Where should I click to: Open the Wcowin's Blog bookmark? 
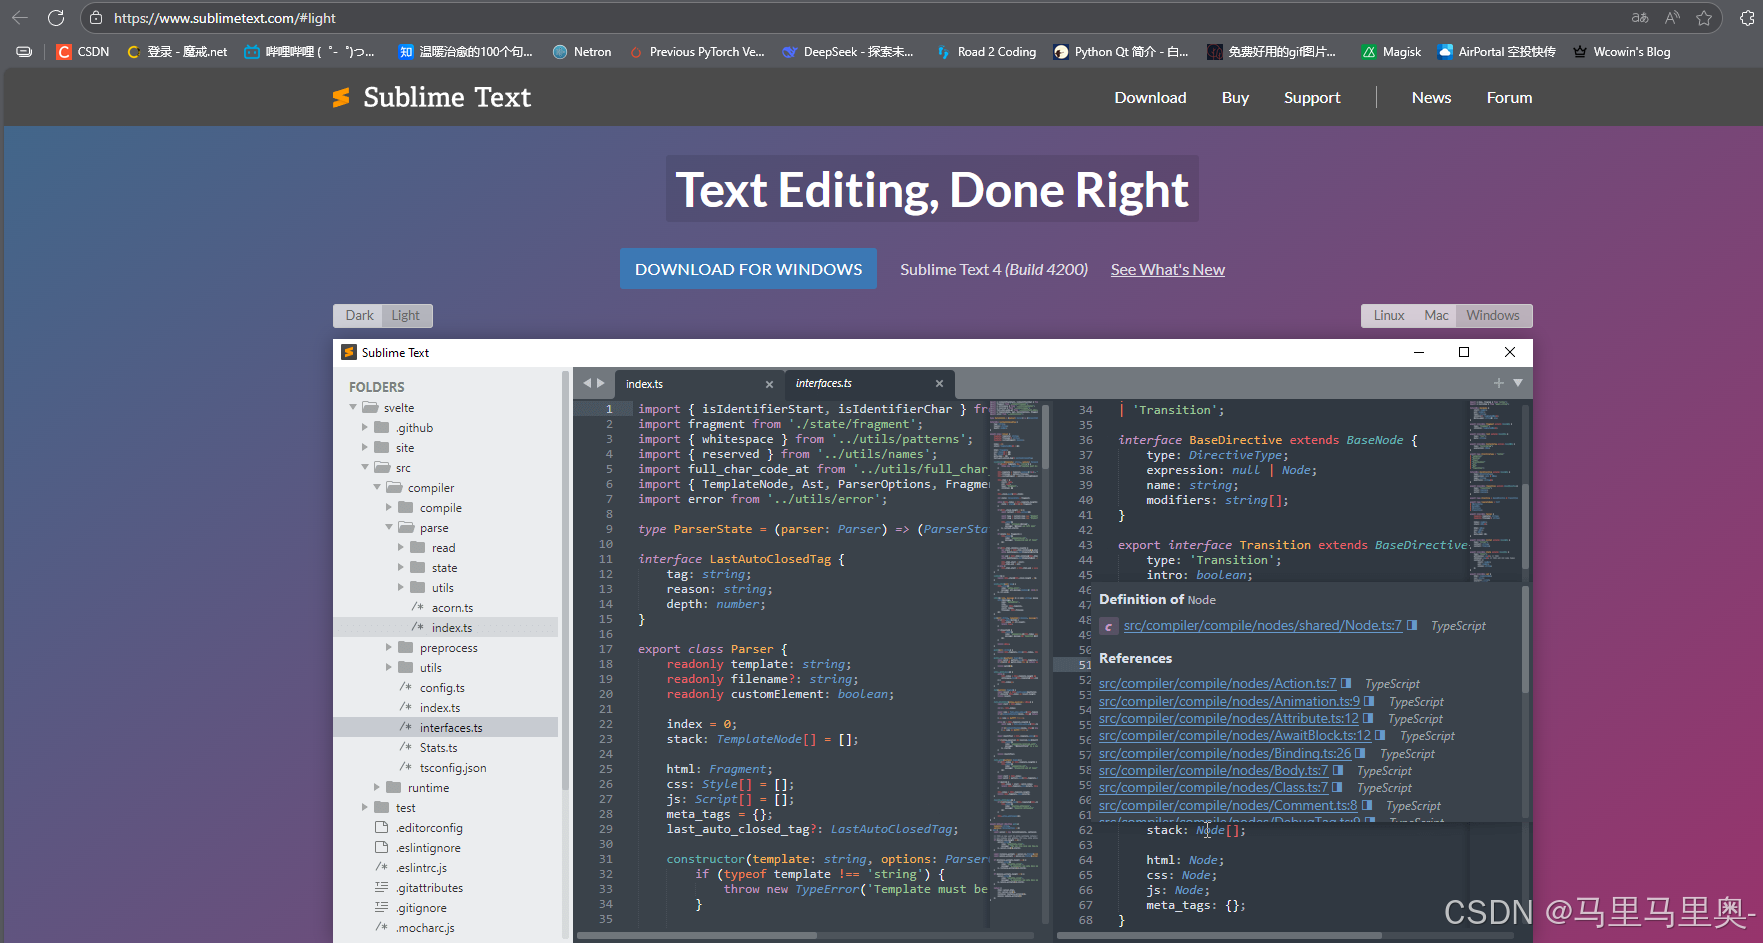[x=1621, y=52]
